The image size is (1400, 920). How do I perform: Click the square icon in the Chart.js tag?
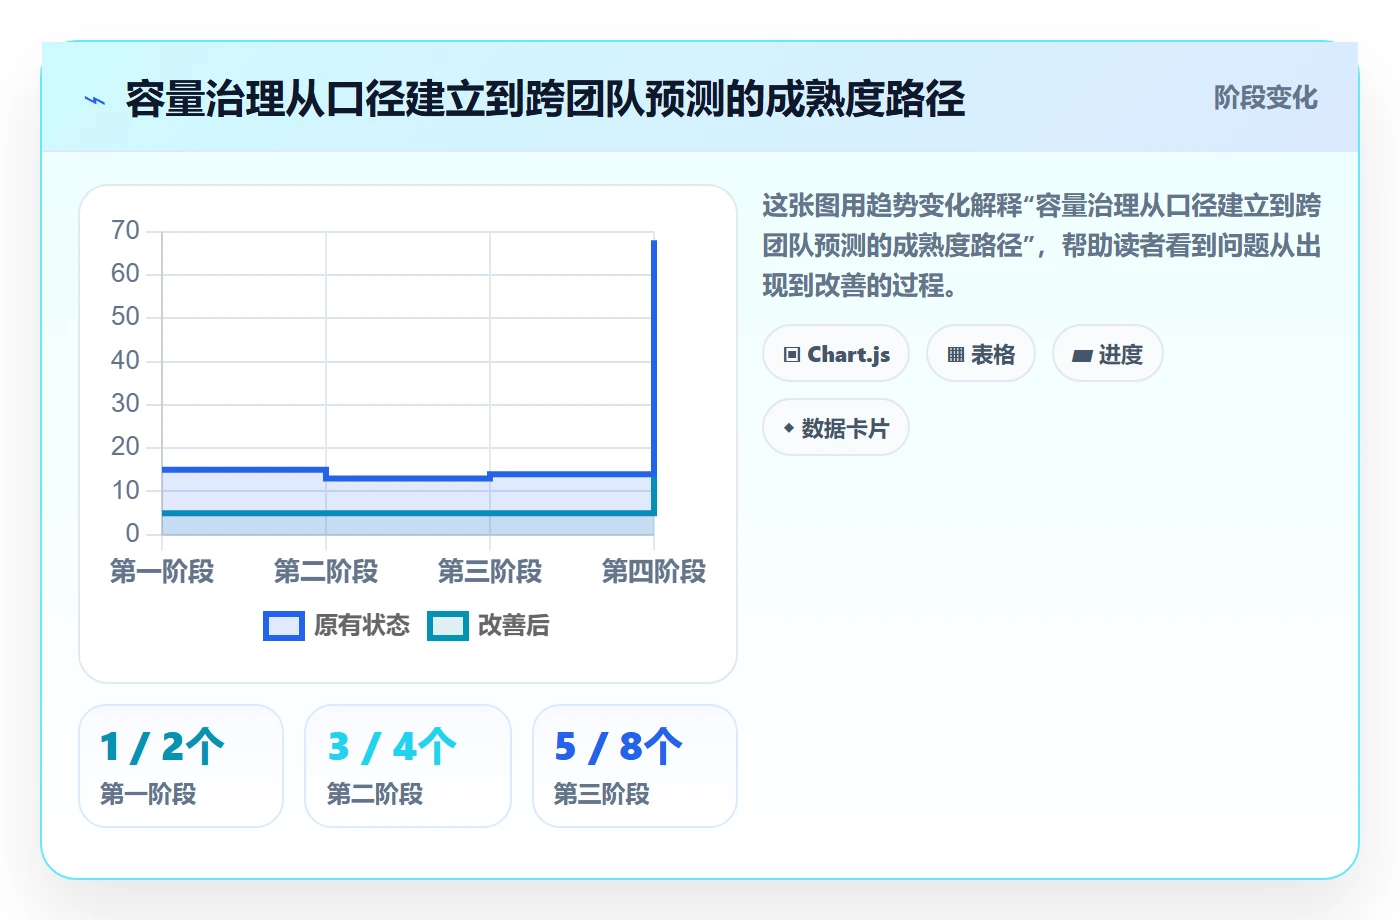[x=792, y=355]
